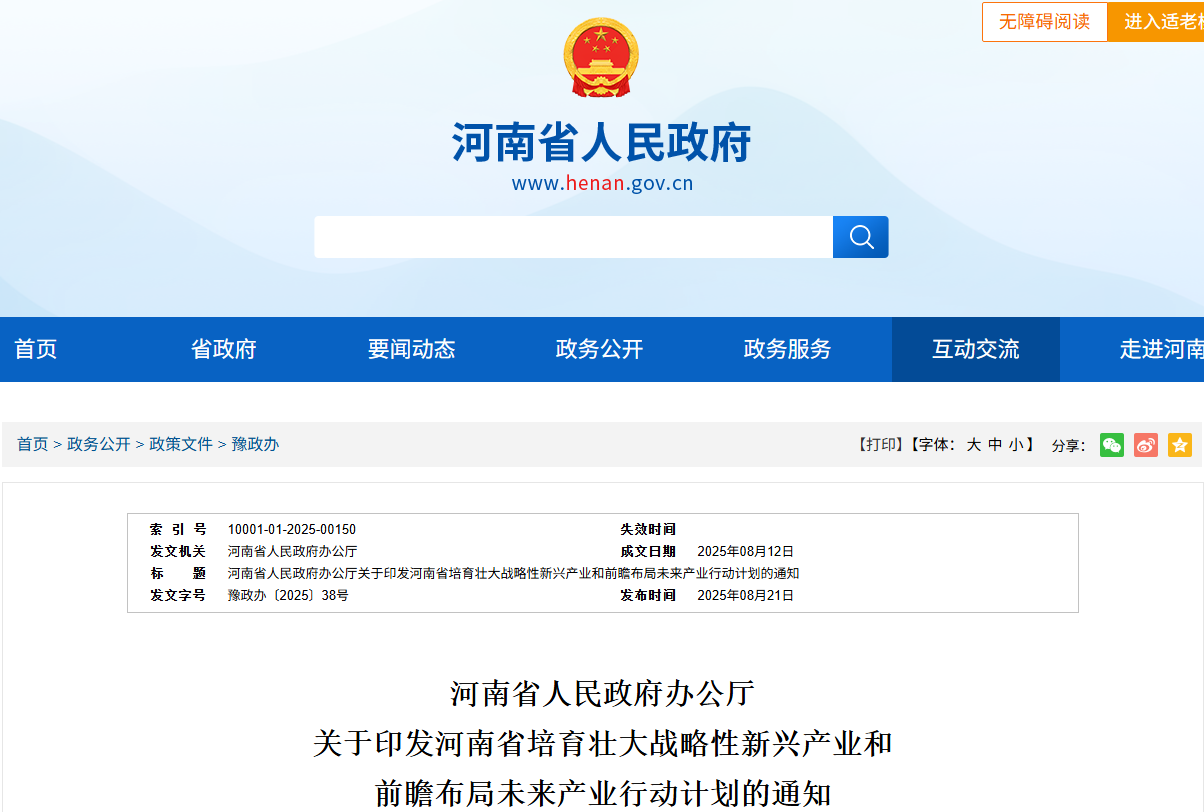Enable 无障碍阅读 accessibility reading mode
Viewport: 1204px width, 812px height.
coord(1044,21)
